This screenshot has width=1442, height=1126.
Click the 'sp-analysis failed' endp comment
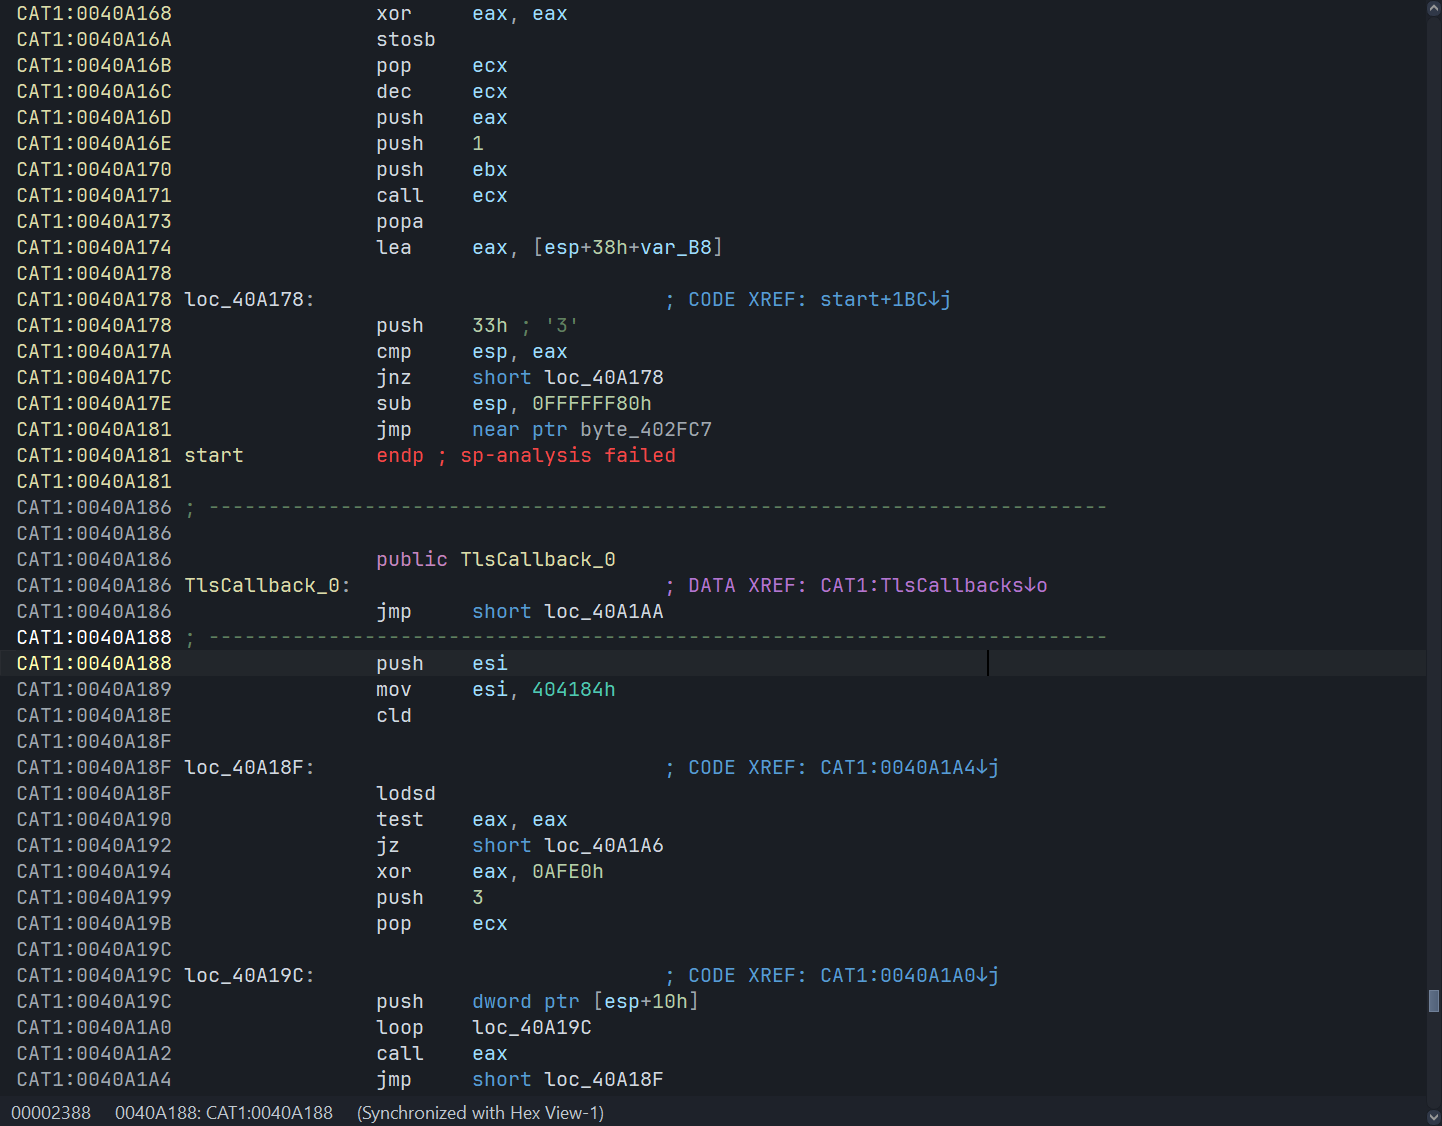click(567, 456)
